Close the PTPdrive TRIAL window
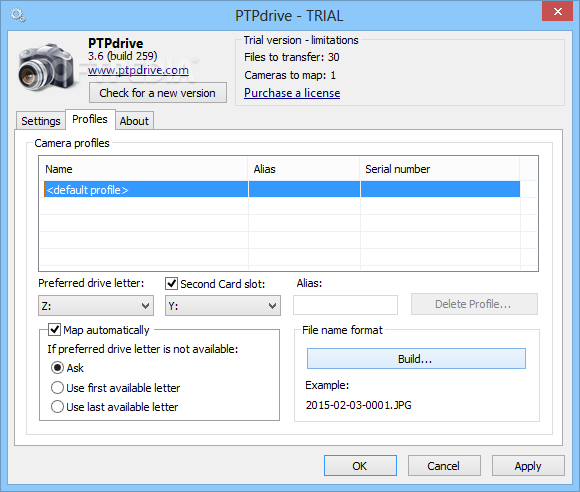 pyautogui.click(x=557, y=11)
